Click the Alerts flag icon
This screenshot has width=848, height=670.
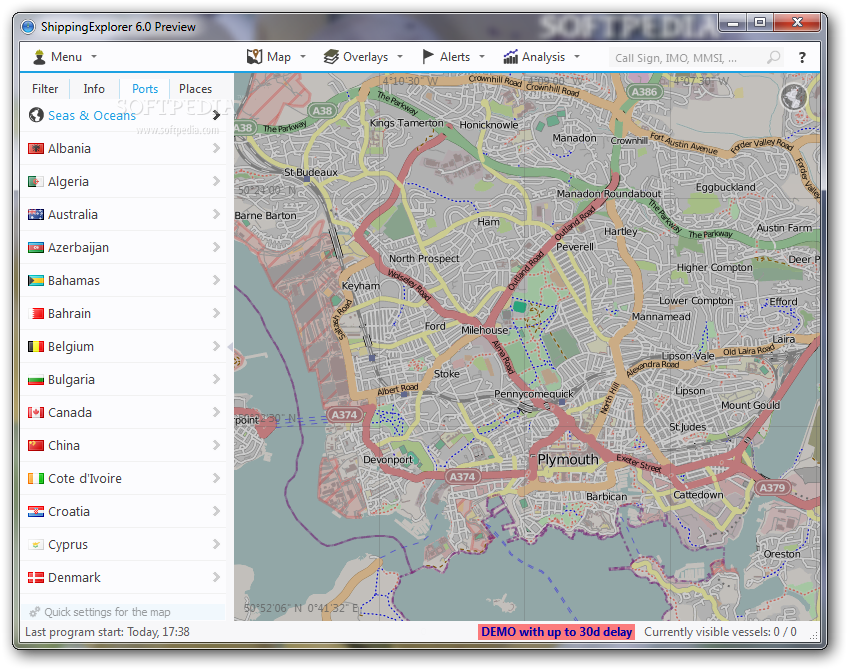coord(428,57)
